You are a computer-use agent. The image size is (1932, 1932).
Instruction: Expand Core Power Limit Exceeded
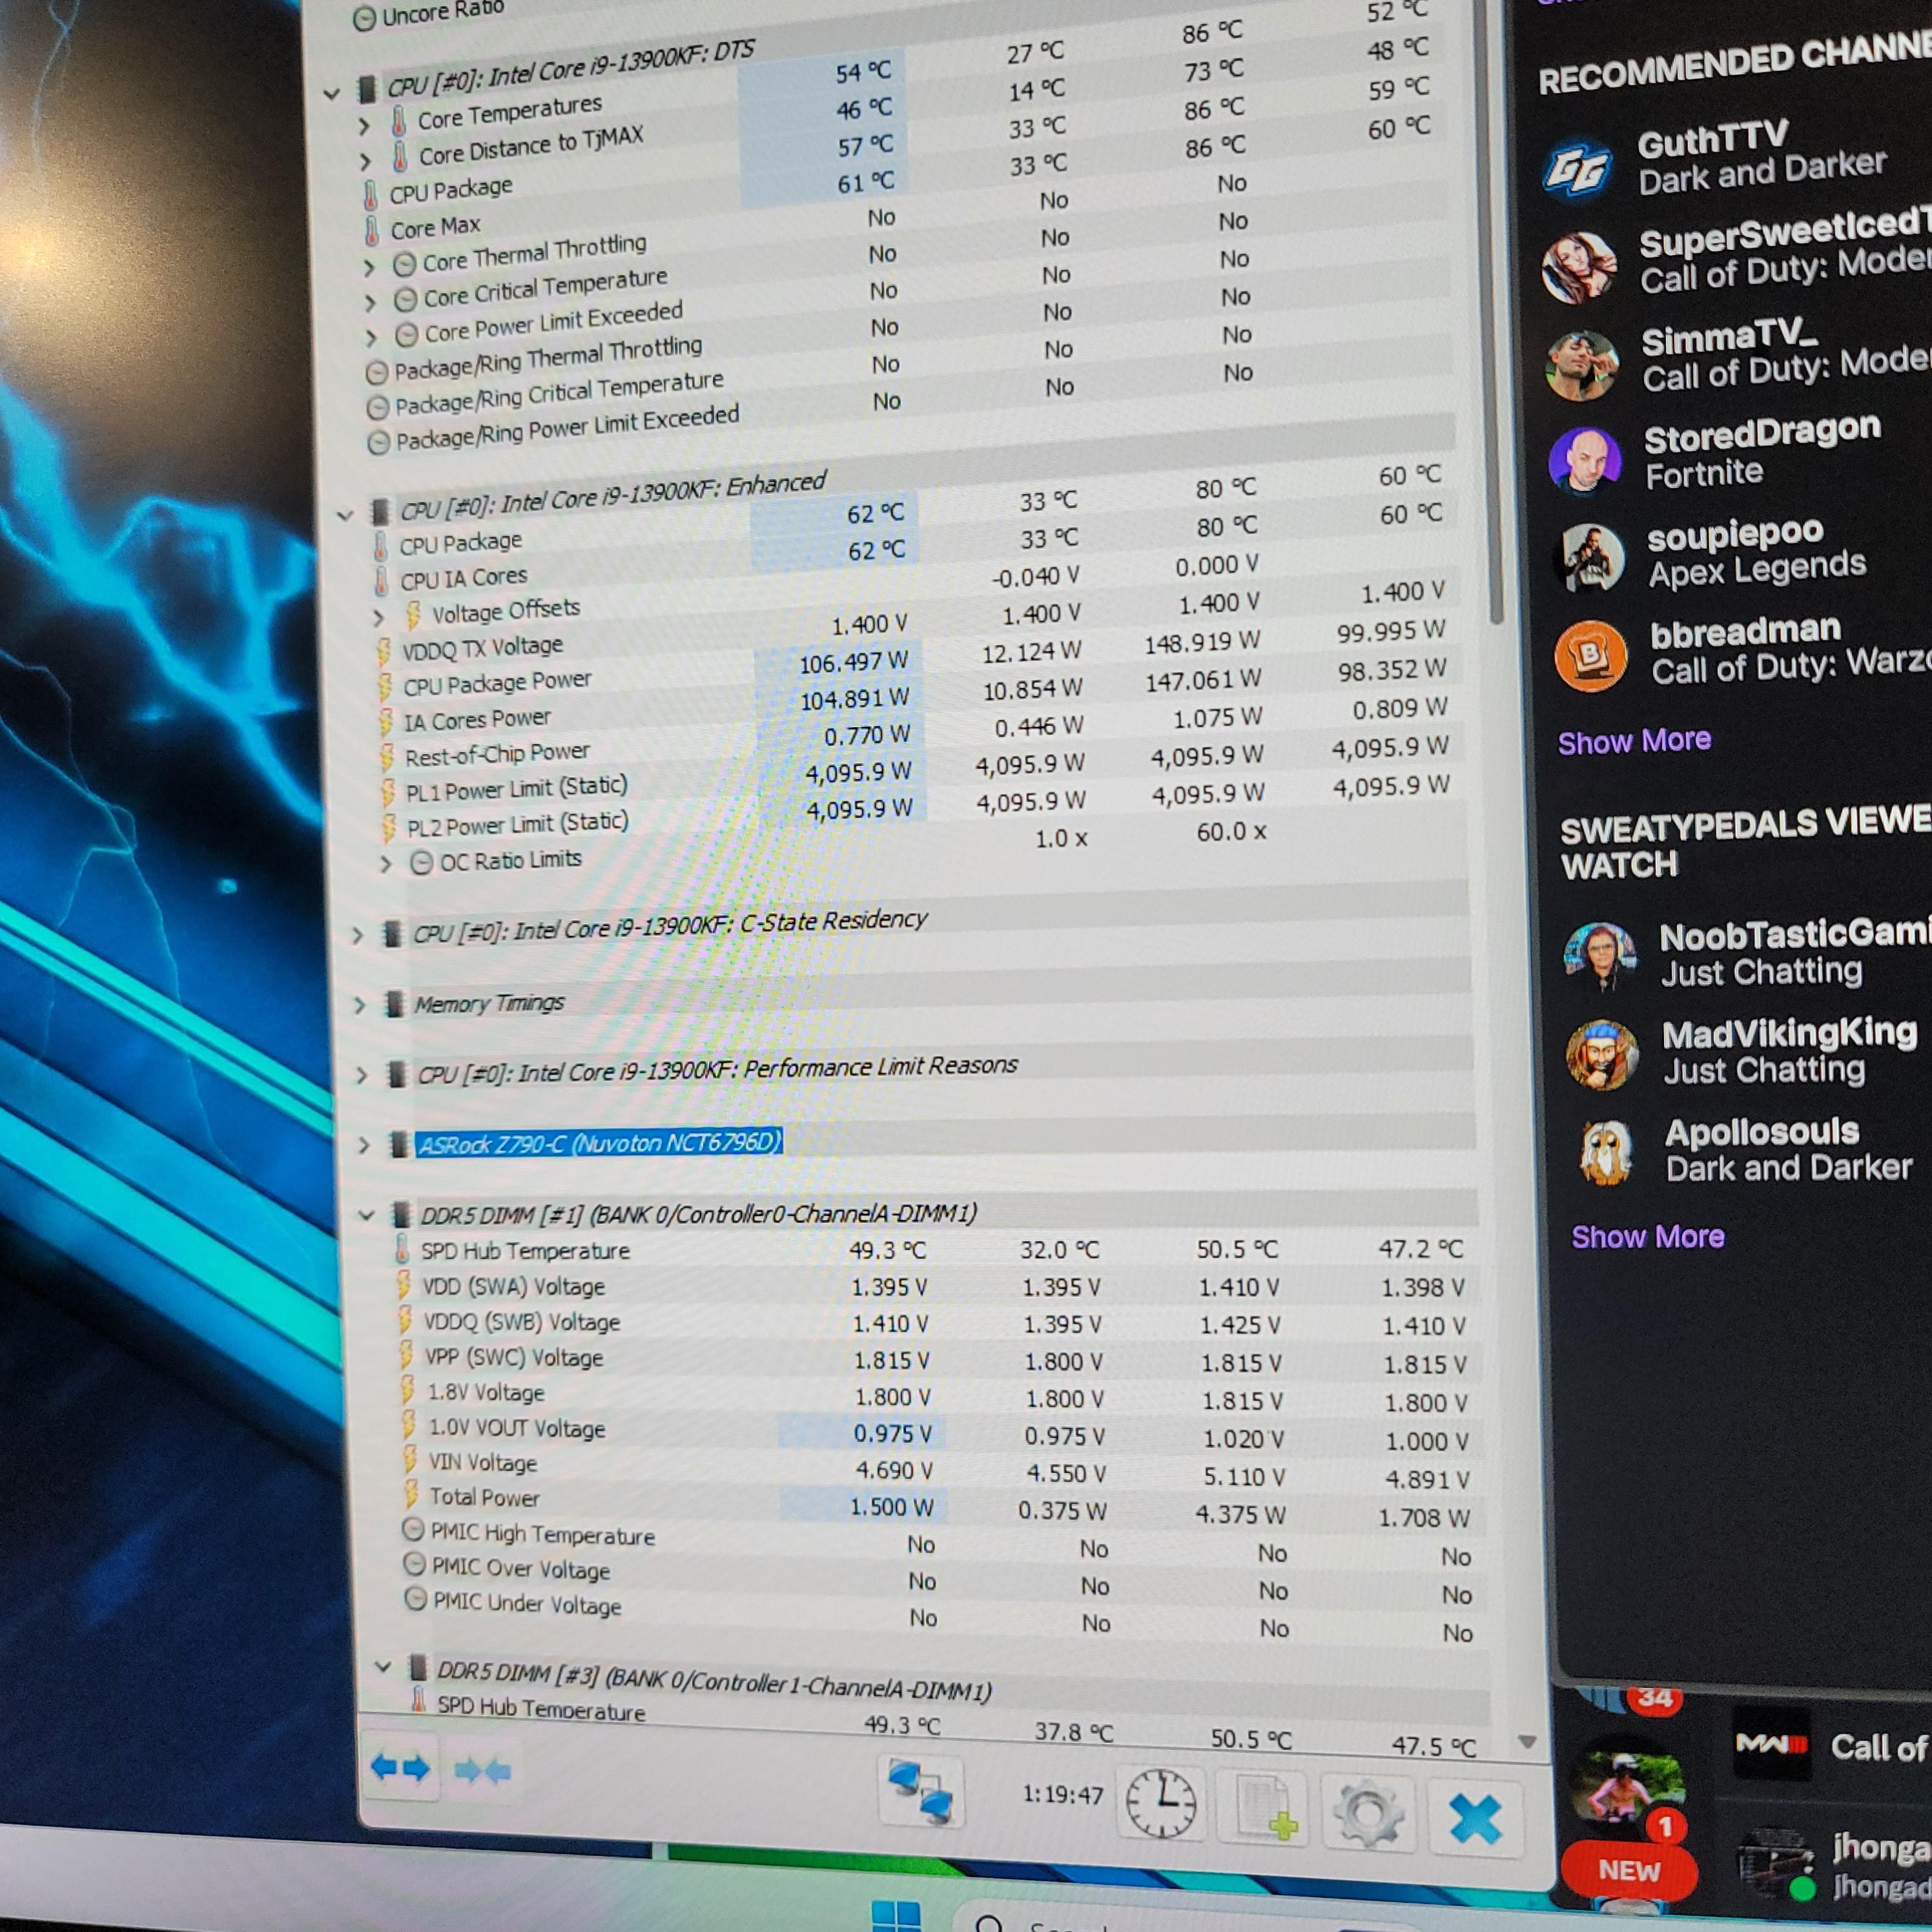tap(372, 338)
